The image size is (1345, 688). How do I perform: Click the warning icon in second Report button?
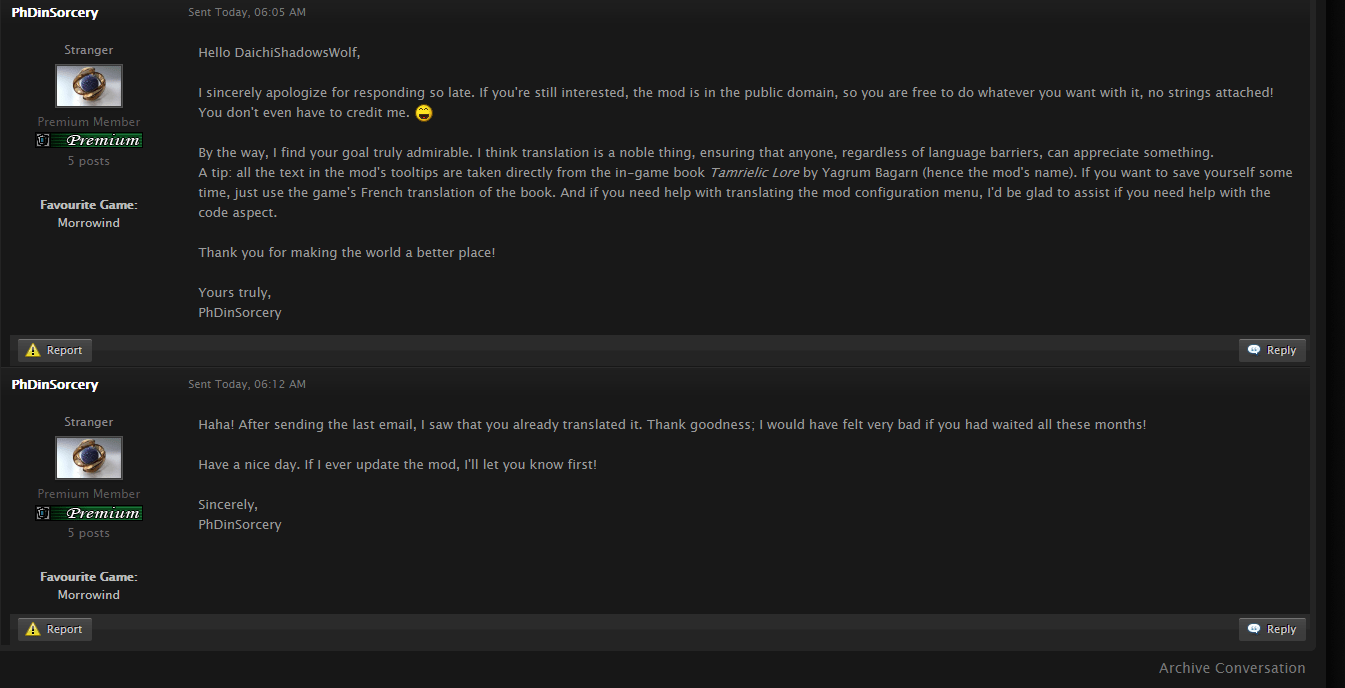pyautogui.click(x=33, y=629)
